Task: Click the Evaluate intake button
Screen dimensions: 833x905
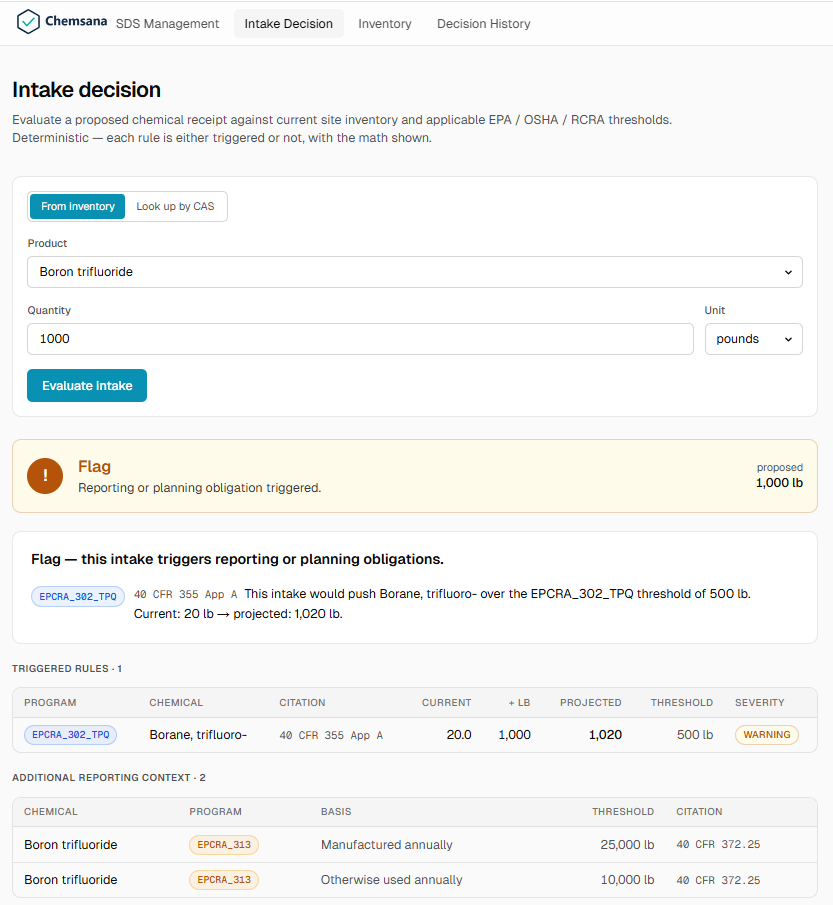Action: tap(87, 386)
